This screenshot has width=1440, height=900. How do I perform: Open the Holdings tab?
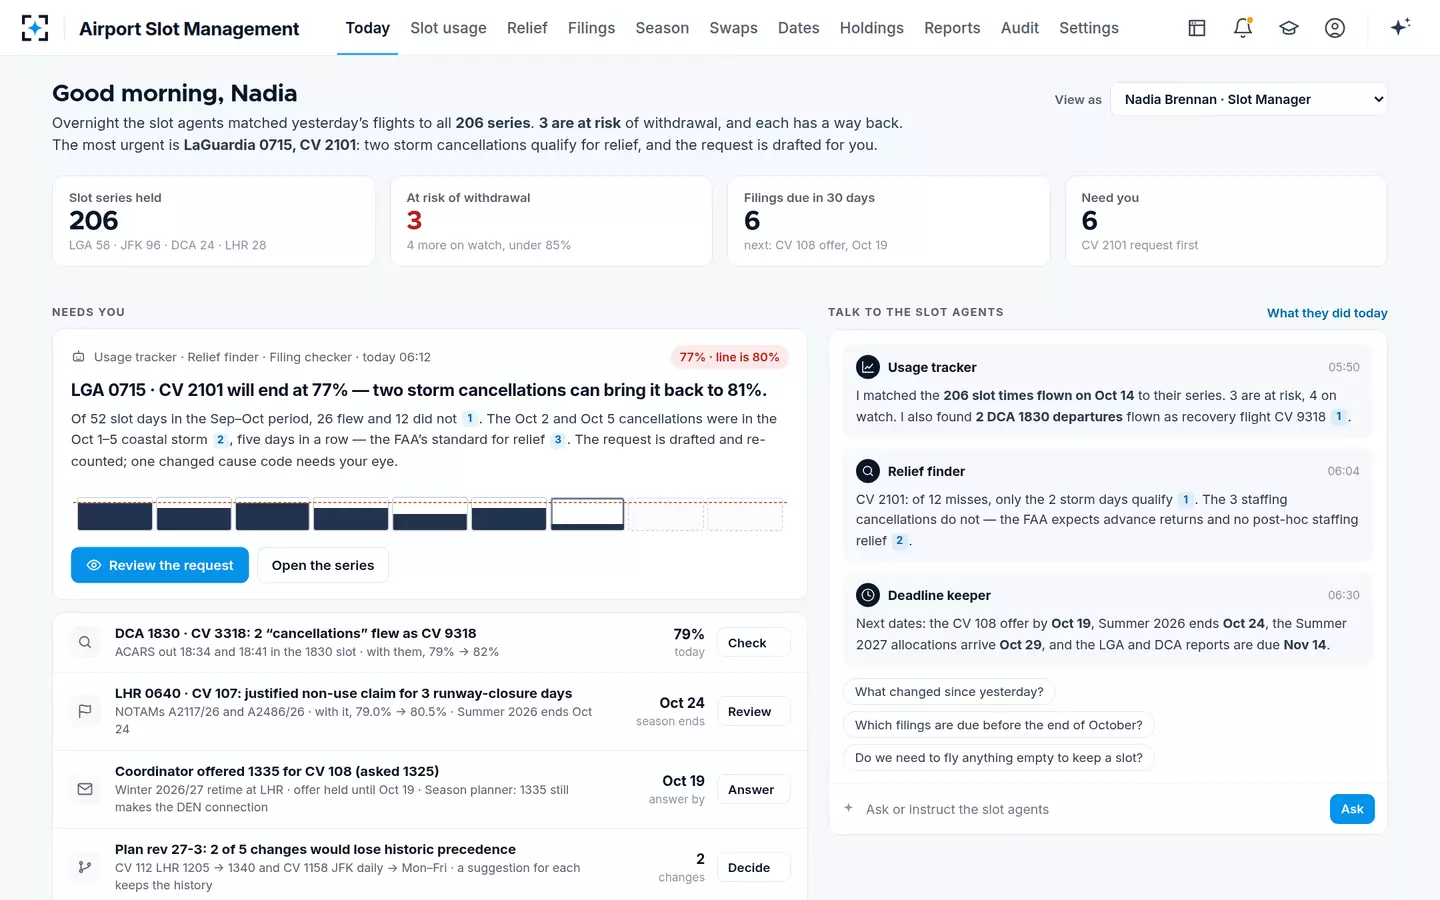pos(871,28)
